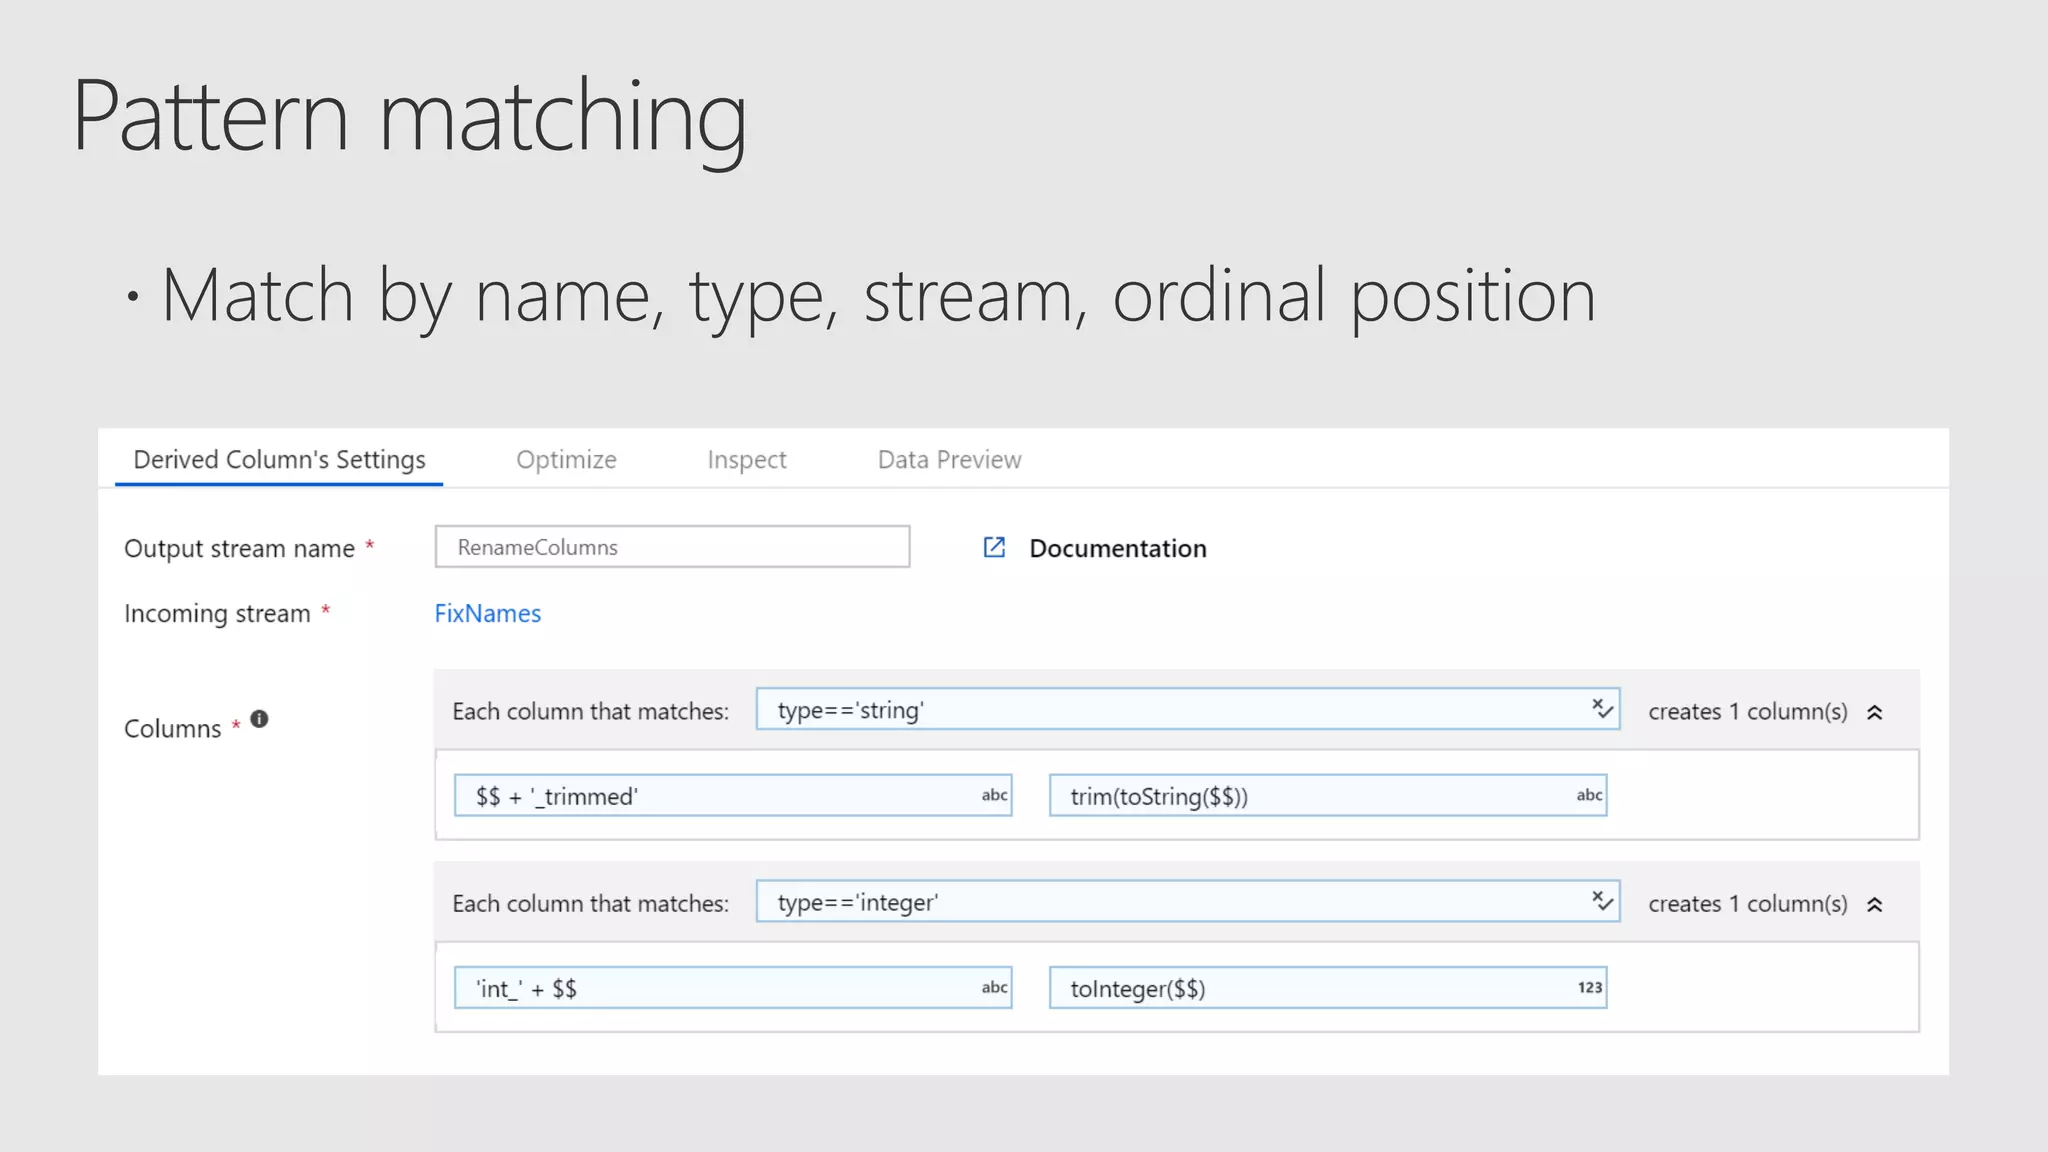
Task: Open the Optimize tab
Action: tap(566, 460)
